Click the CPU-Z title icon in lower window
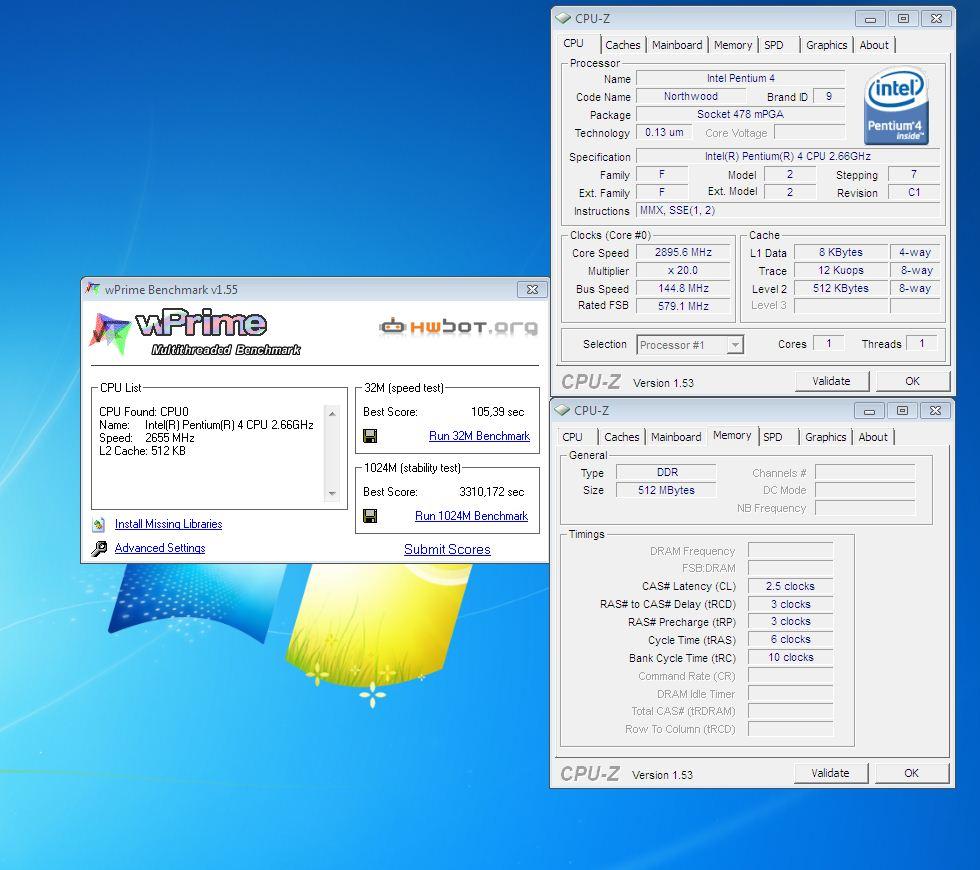The height and width of the screenshot is (870, 980). [562, 410]
